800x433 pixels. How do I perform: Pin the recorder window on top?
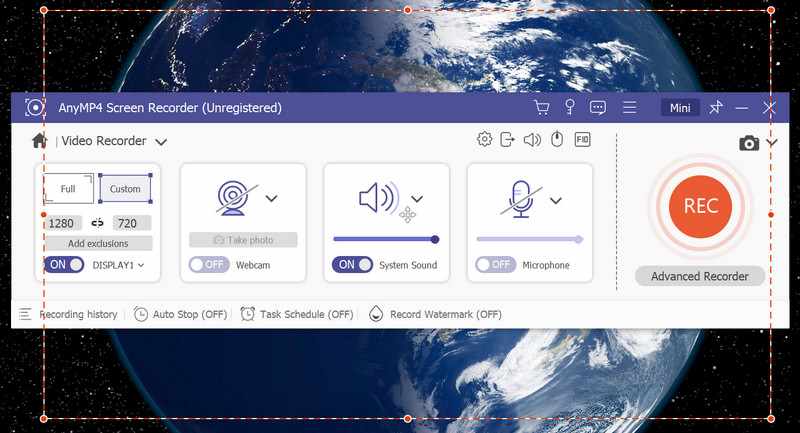click(x=716, y=107)
